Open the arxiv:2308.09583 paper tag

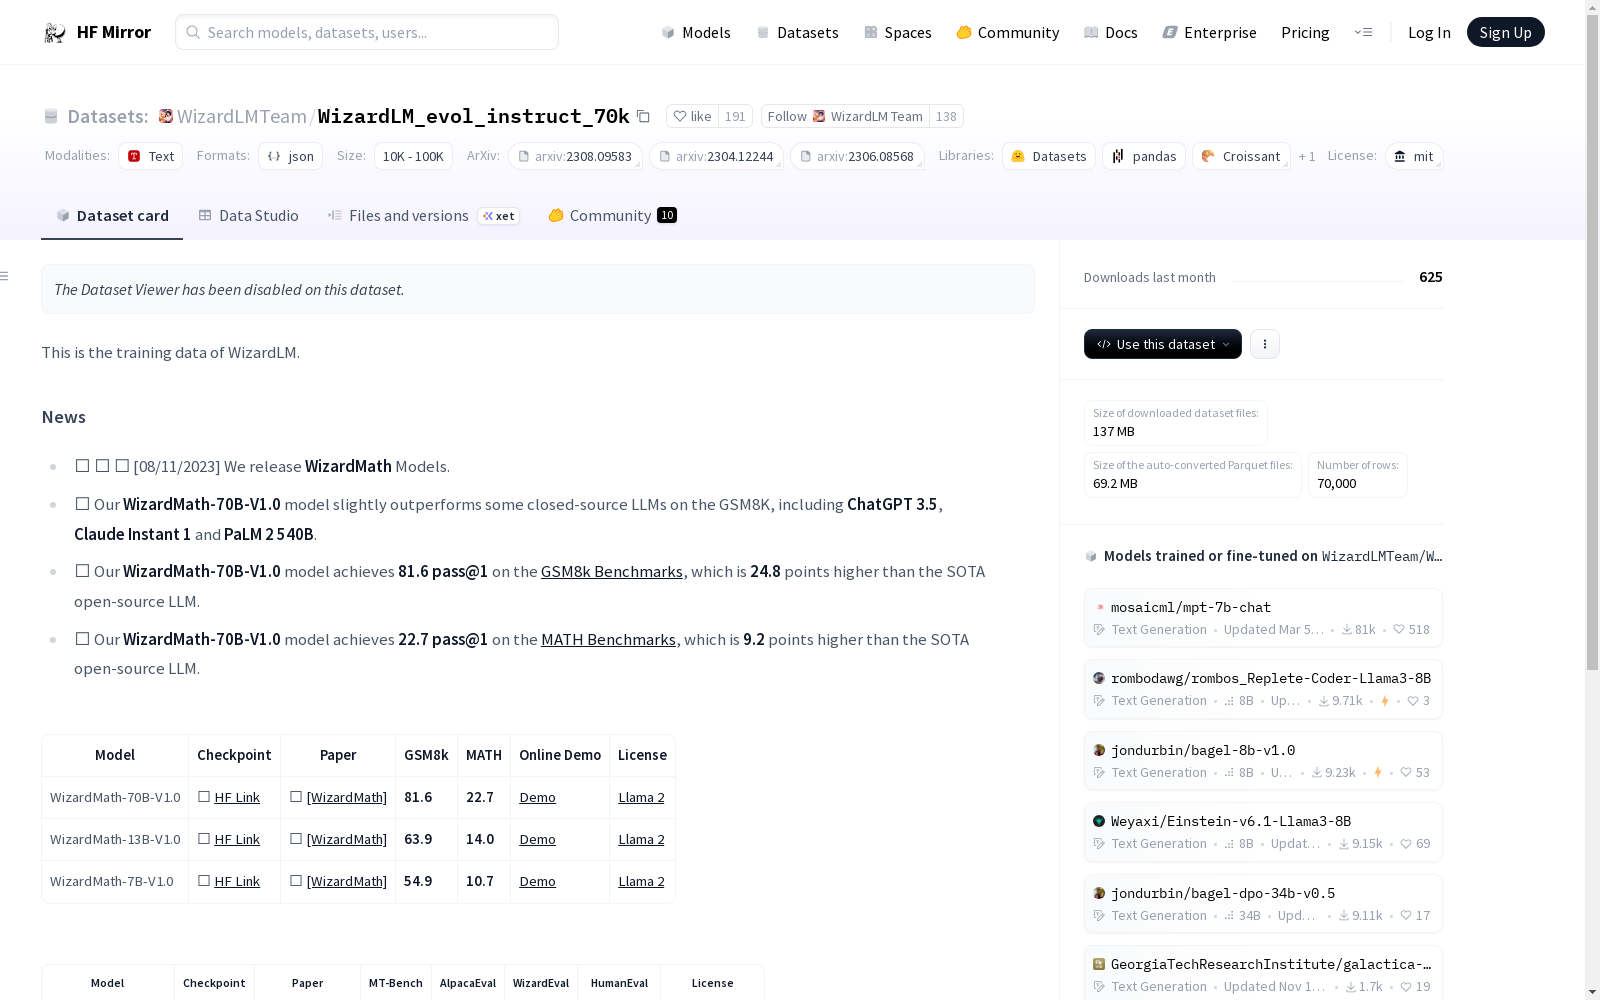click(575, 156)
